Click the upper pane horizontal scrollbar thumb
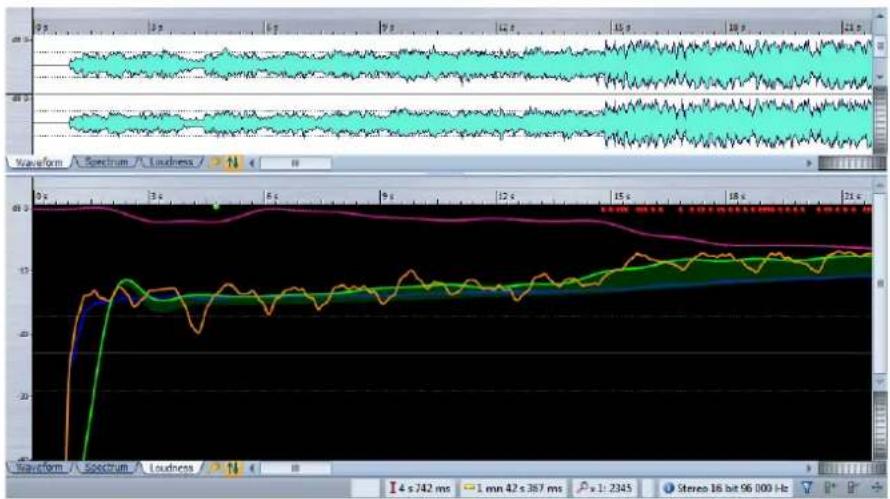The height and width of the screenshot is (499, 890). tap(295, 163)
